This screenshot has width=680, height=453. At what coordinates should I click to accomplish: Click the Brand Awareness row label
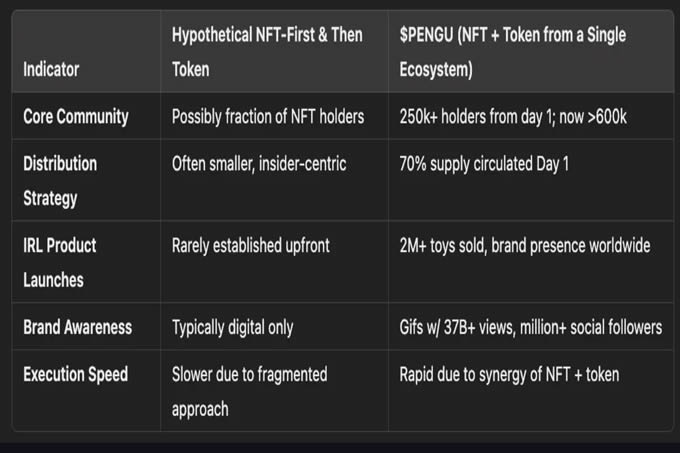[x=77, y=327]
